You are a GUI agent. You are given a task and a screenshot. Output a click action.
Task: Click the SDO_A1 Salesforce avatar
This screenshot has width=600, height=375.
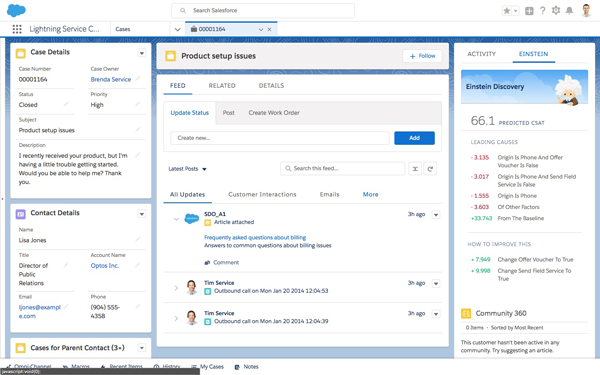tap(191, 218)
